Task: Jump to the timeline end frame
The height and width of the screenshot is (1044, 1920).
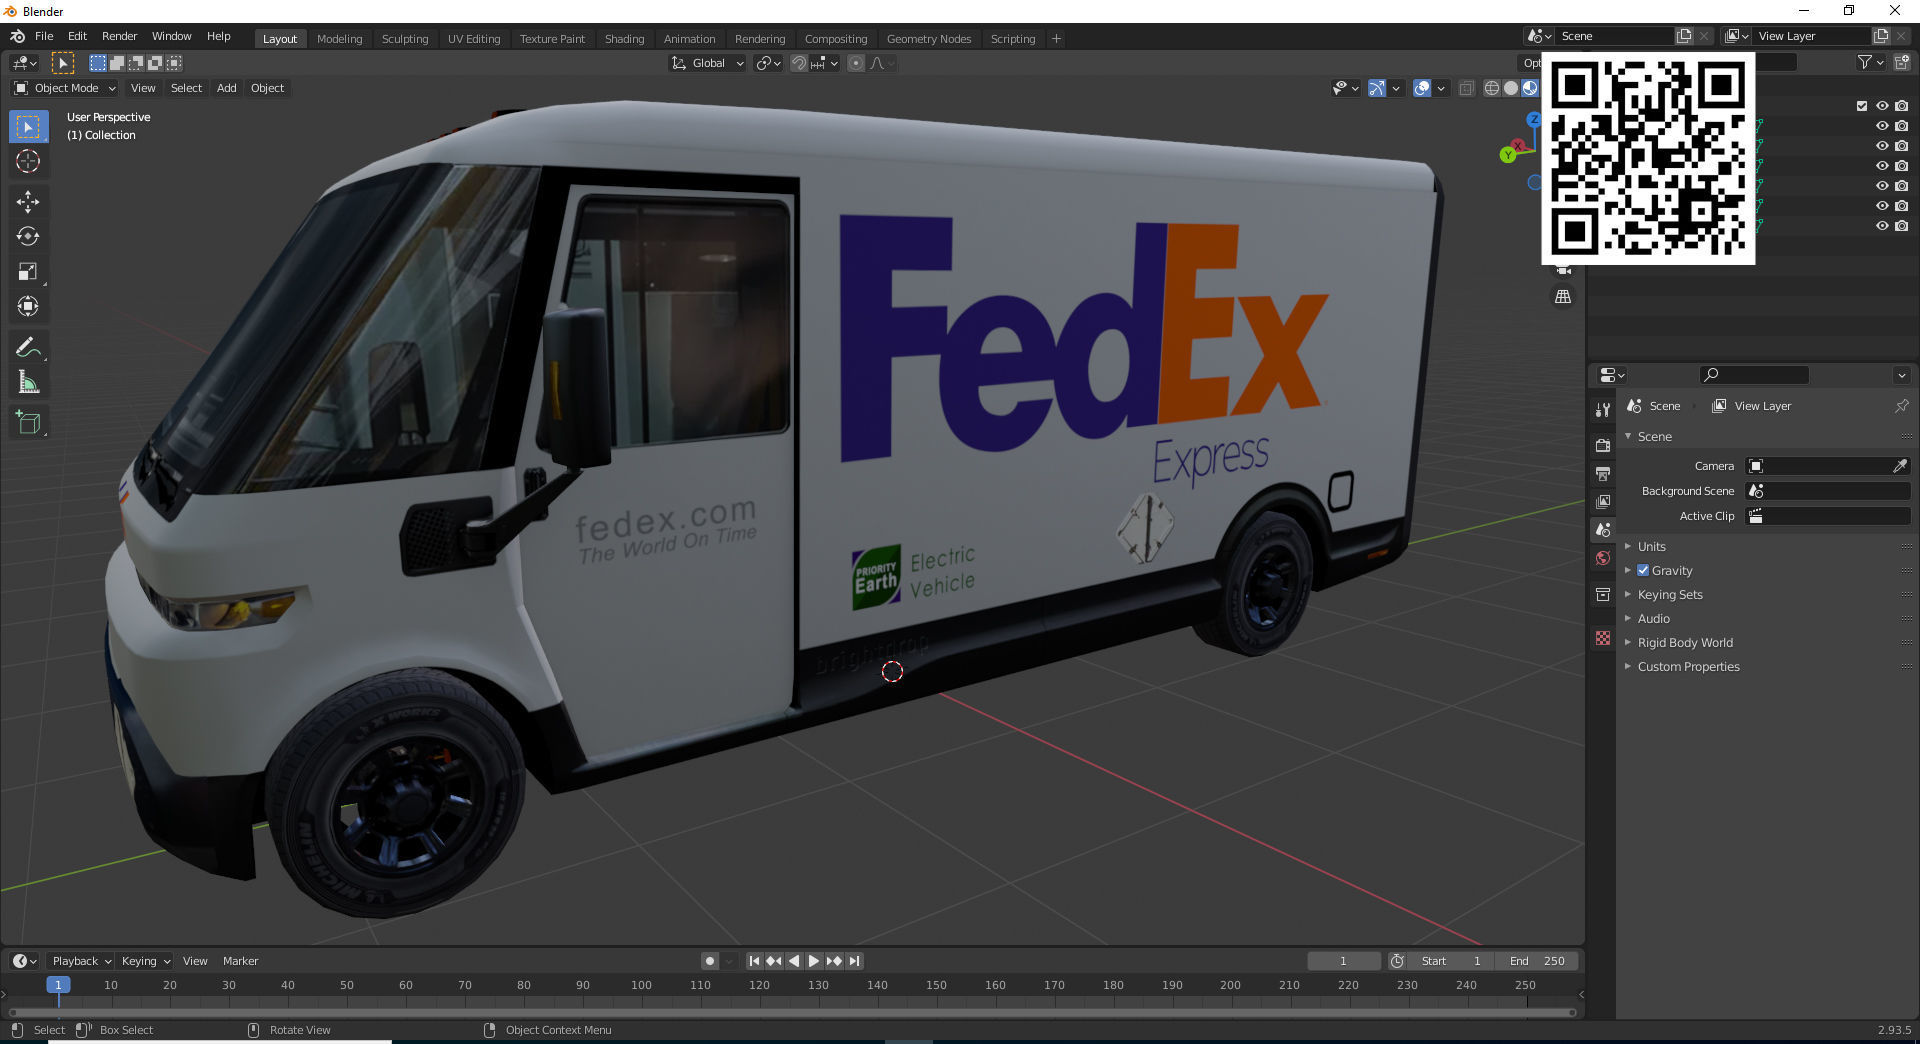Action: [x=854, y=961]
